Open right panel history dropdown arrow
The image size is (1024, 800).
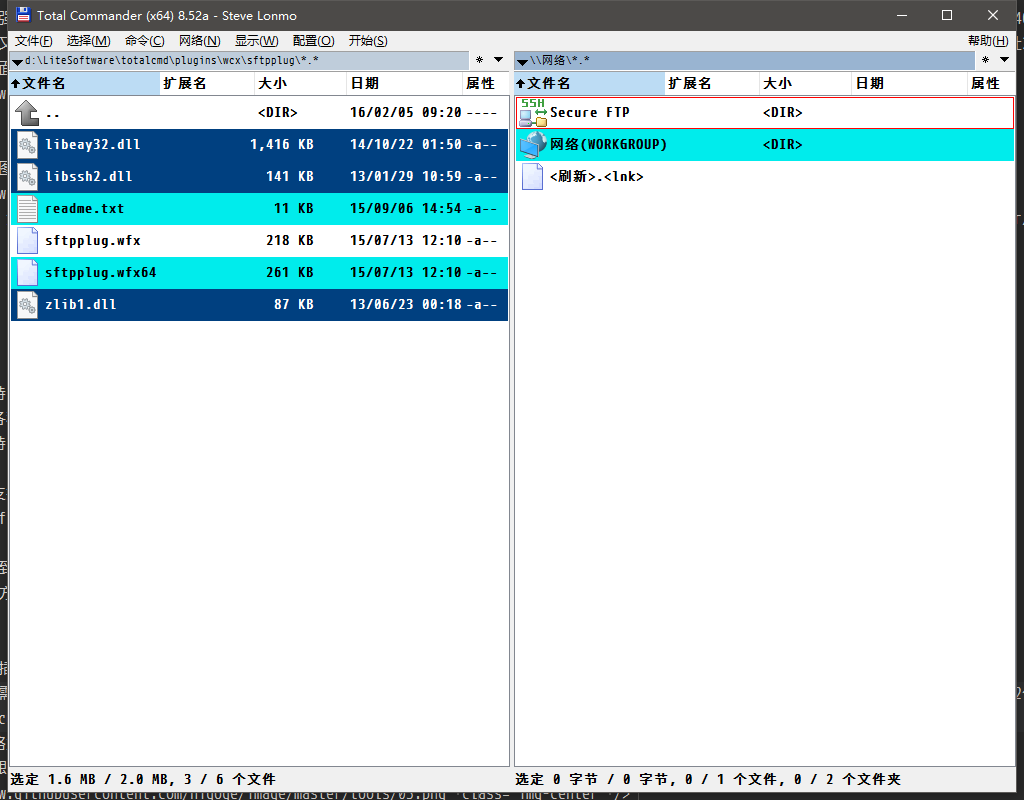click(x=1004, y=59)
